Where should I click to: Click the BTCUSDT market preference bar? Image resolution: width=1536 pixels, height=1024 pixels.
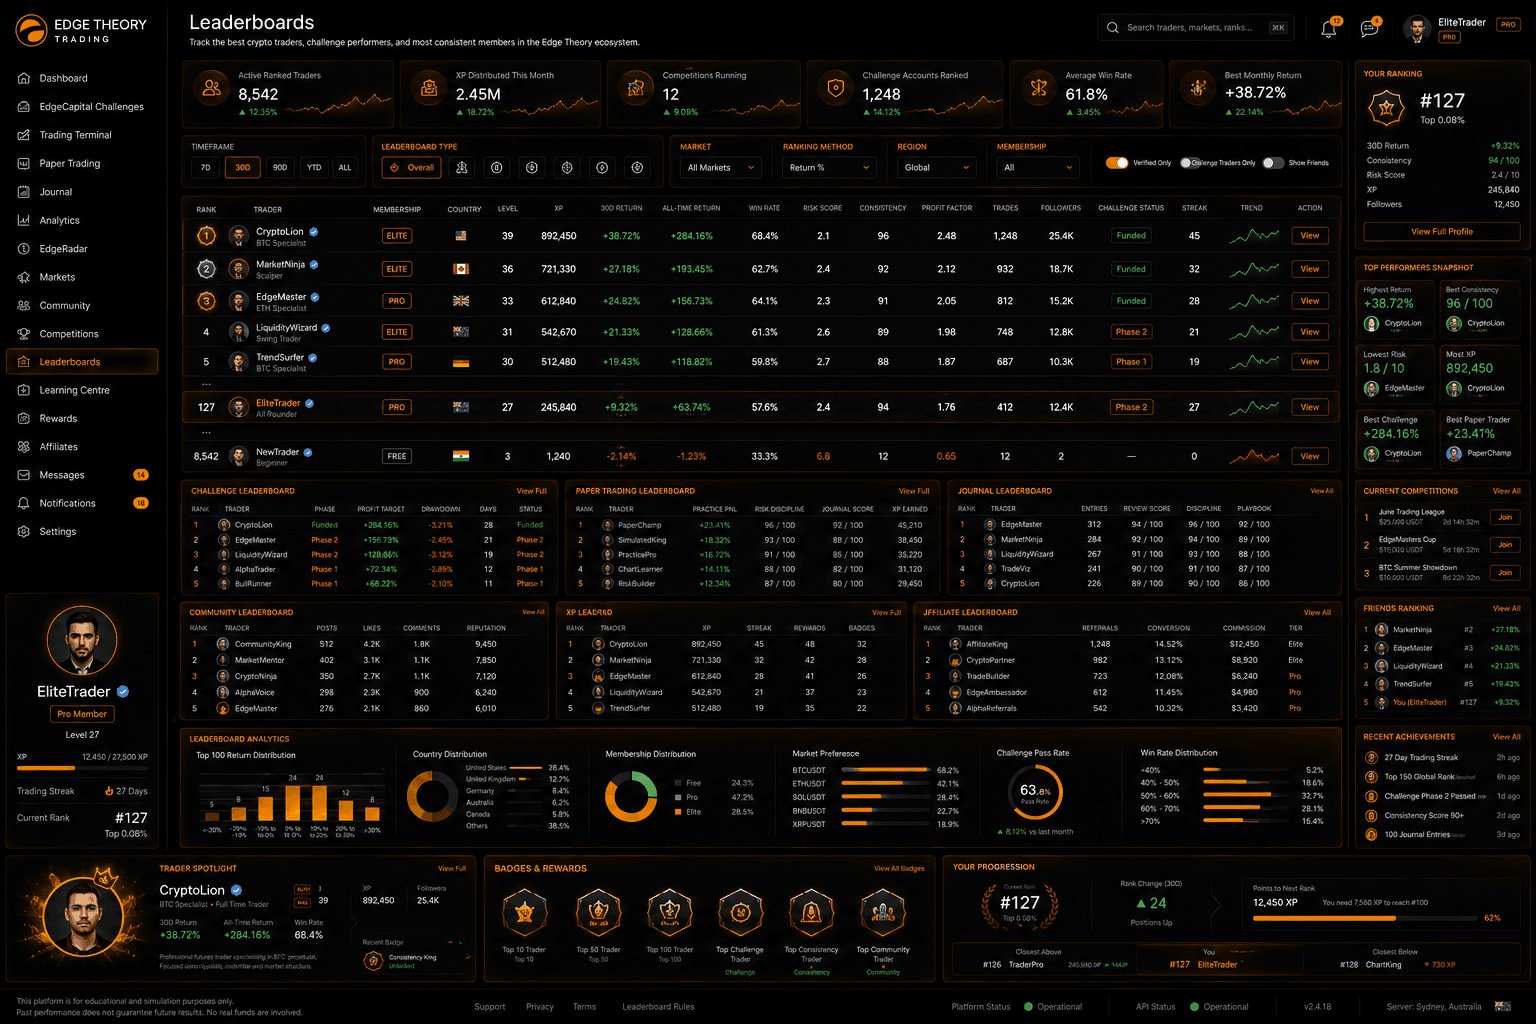click(886, 771)
